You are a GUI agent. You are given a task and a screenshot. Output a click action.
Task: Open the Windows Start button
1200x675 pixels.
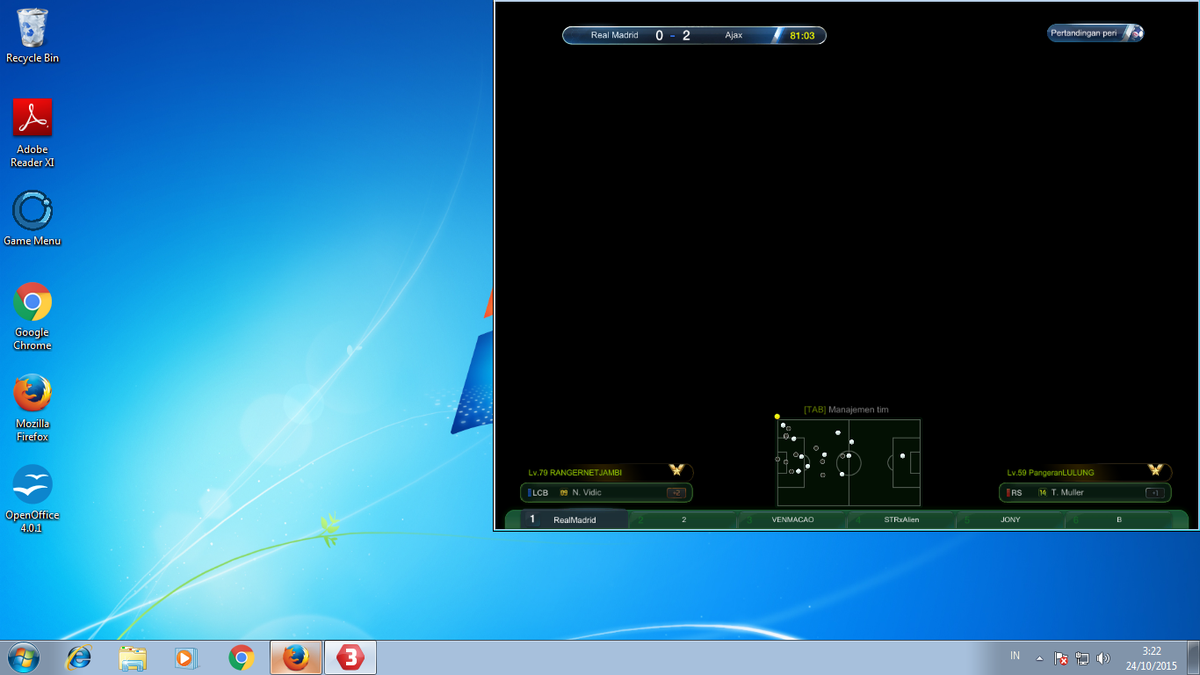click(x=22, y=657)
